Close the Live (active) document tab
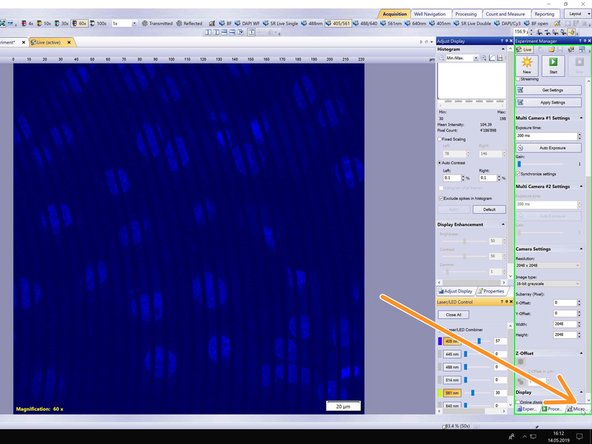592x444 pixels. click(x=69, y=42)
